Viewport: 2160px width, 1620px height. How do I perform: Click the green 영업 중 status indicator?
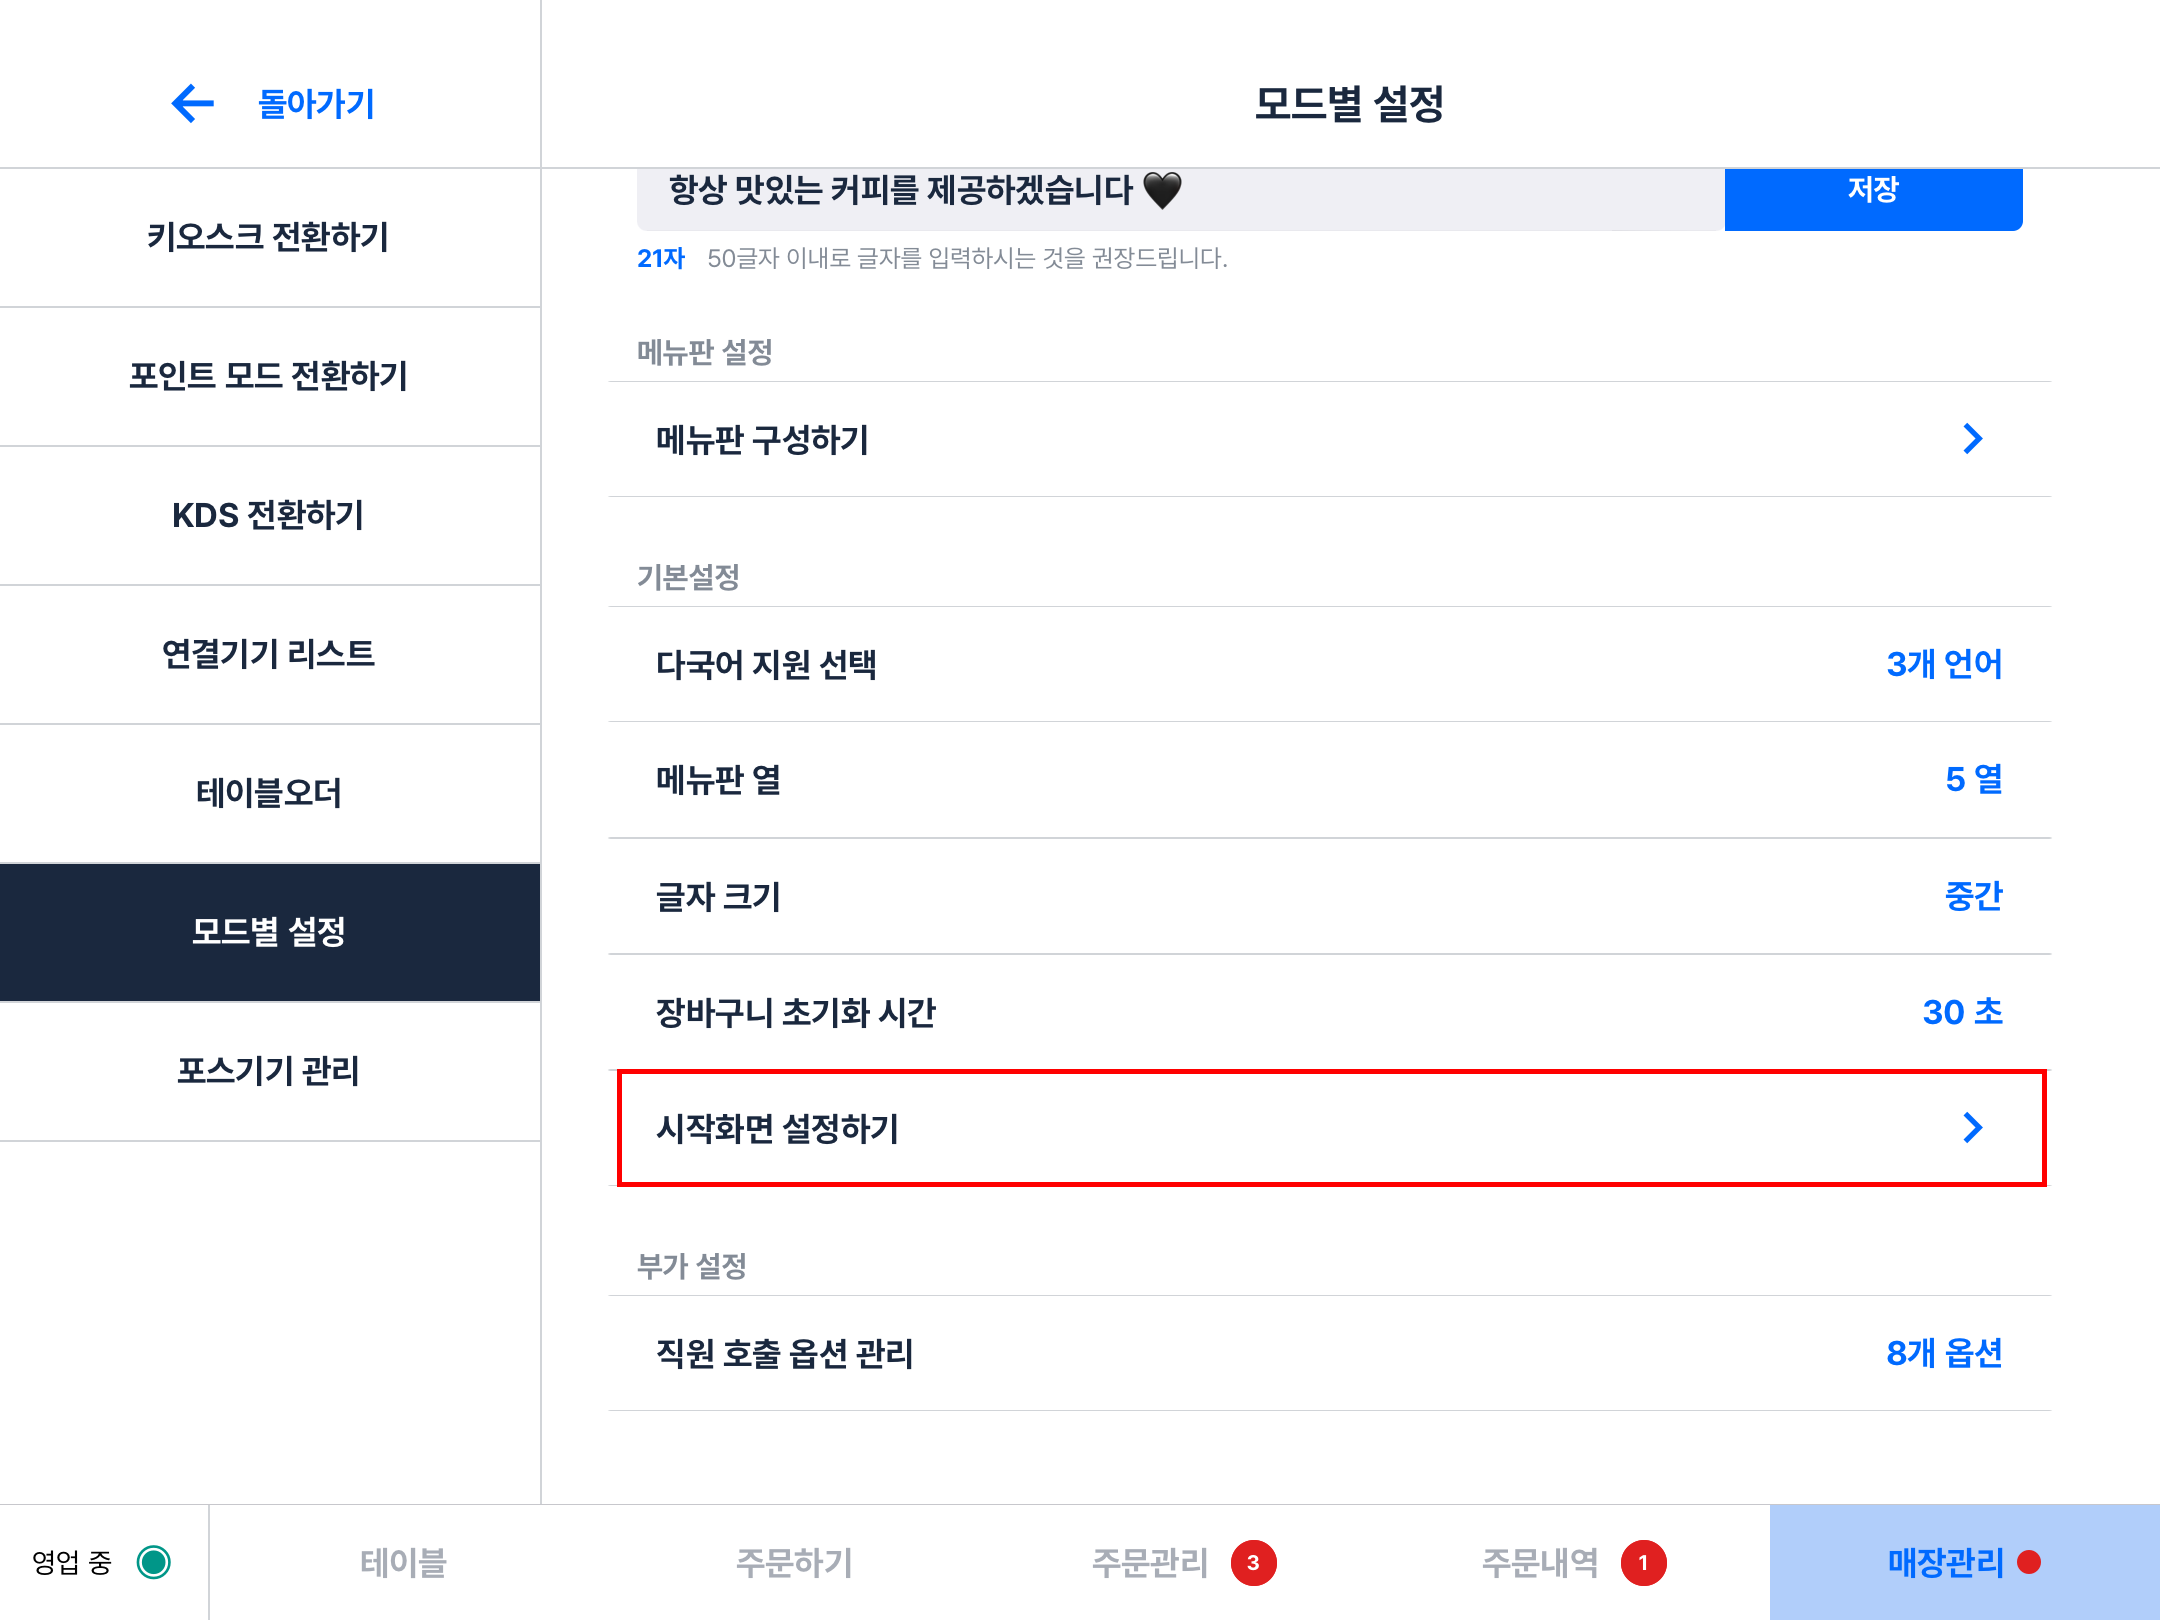[x=154, y=1562]
